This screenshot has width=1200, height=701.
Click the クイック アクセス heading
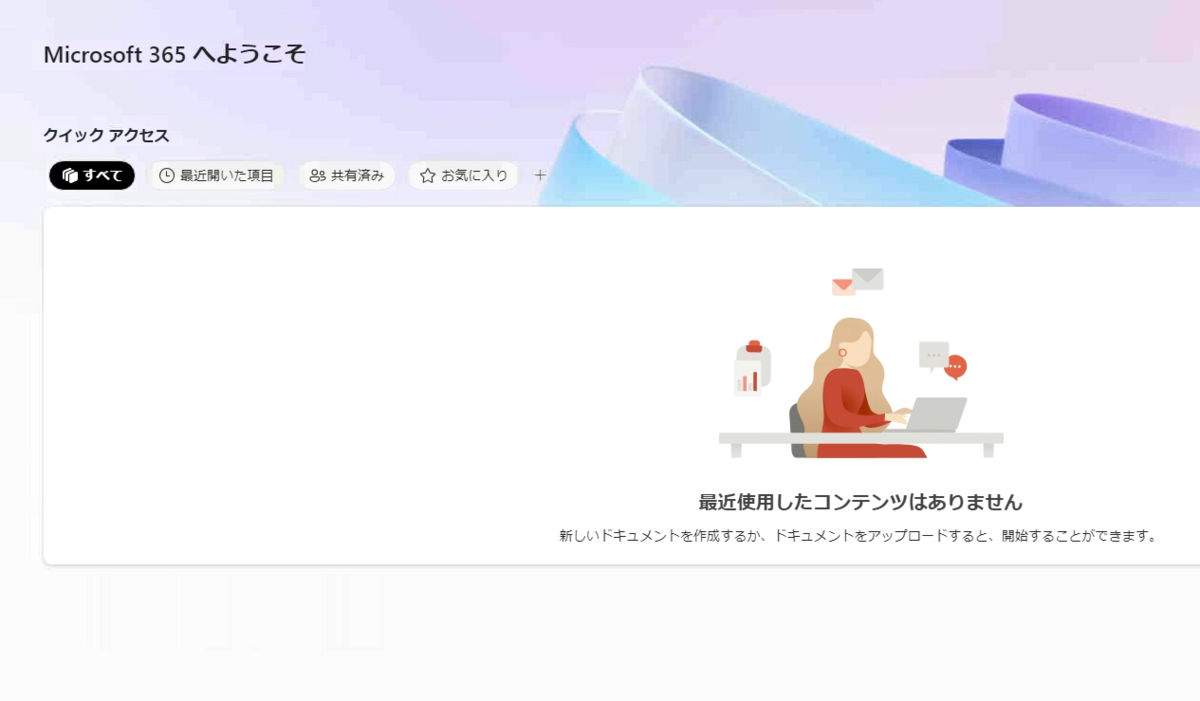pyautogui.click(x=106, y=135)
